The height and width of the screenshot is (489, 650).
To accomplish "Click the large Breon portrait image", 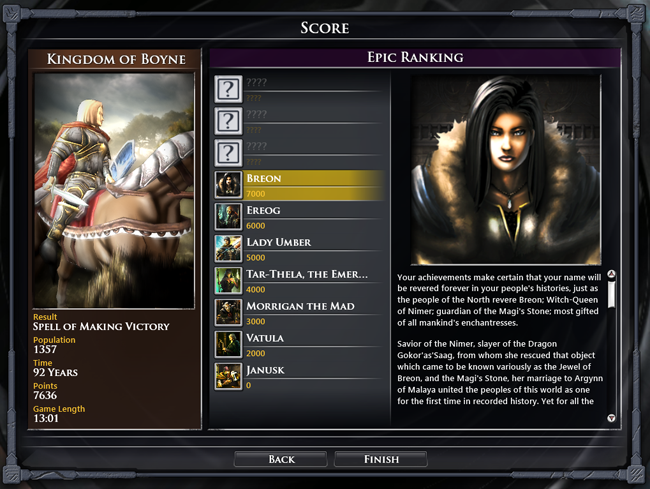I will 506,169.
